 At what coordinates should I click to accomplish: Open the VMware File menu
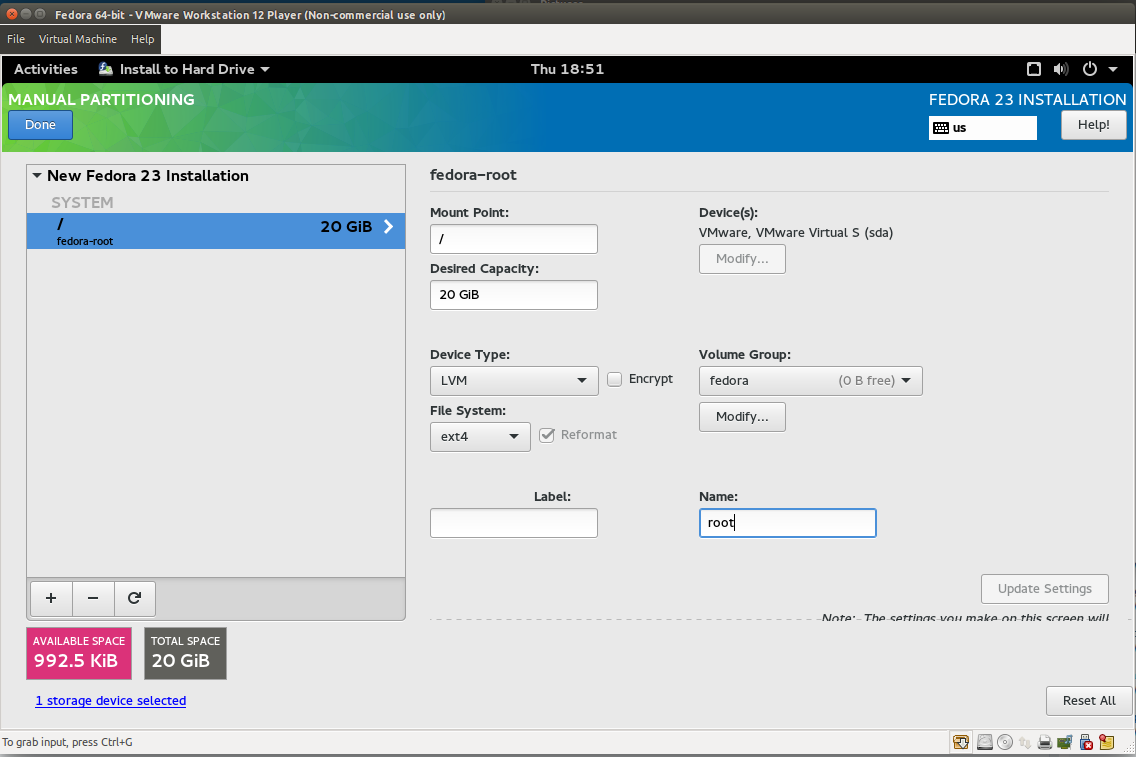(x=16, y=39)
